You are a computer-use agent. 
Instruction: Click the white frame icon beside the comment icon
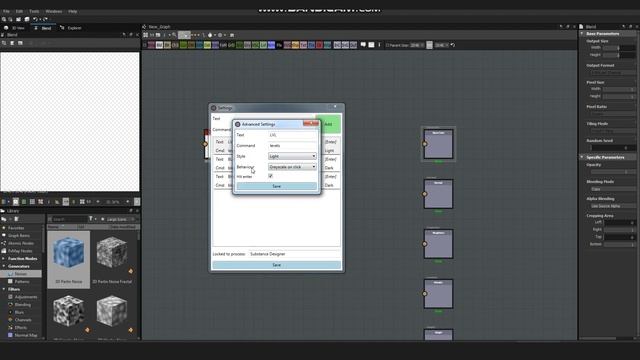coord(371,45)
